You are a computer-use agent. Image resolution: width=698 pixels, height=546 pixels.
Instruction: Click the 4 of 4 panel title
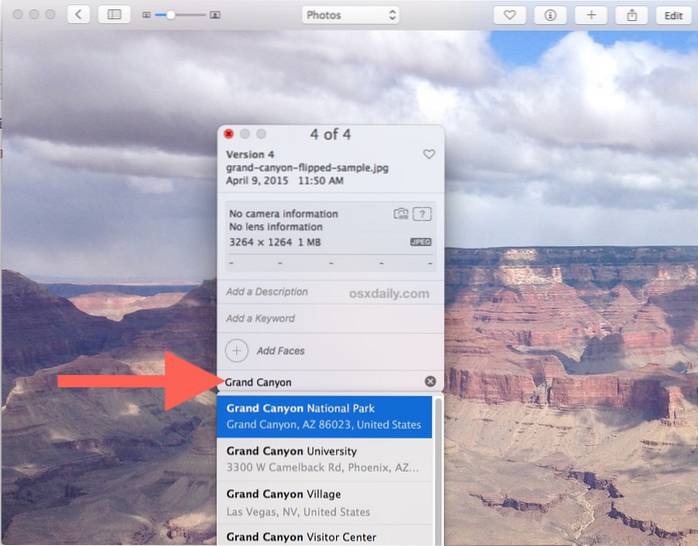(x=330, y=134)
